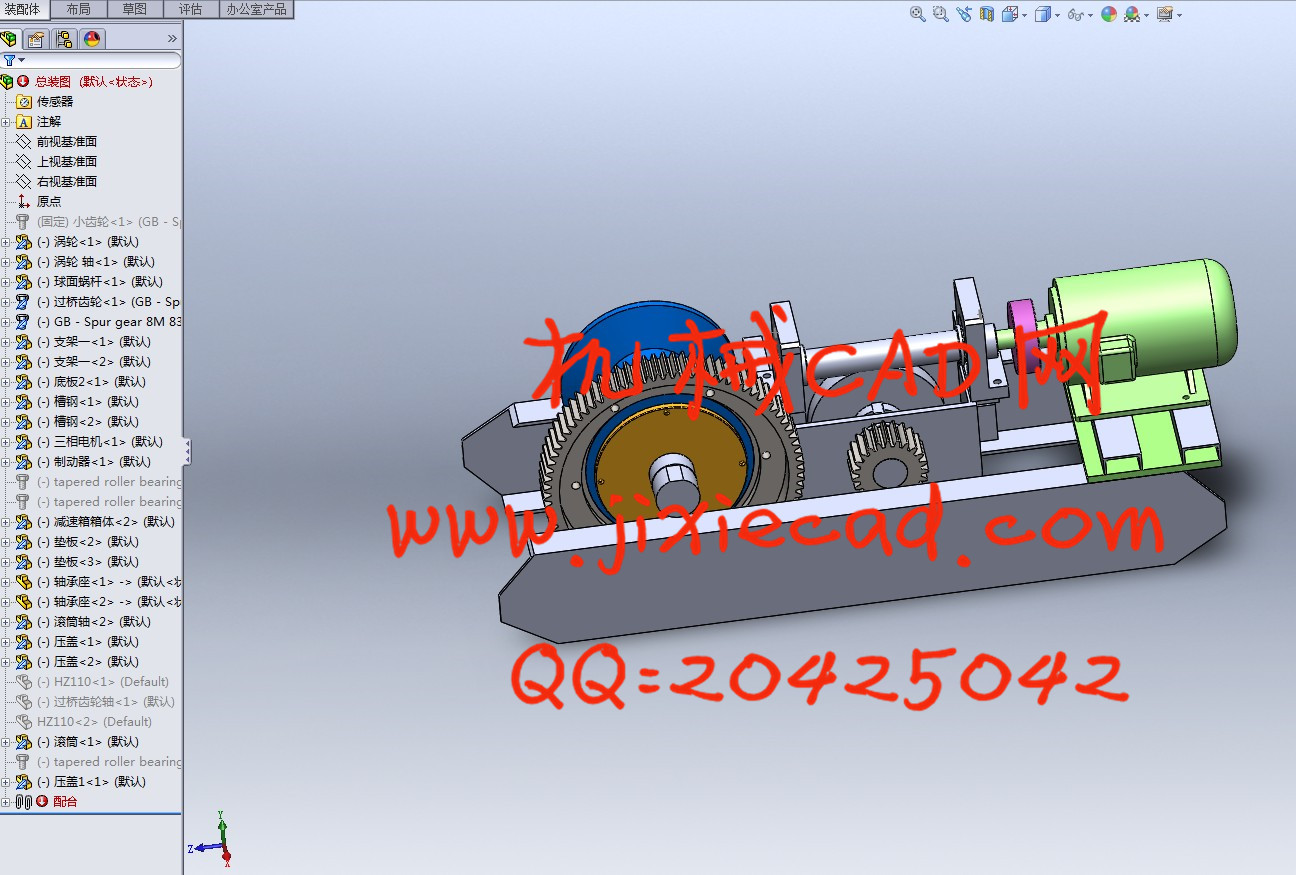Select 前视基准面 in the feature tree
The height and width of the screenshot is (875, 1296).
coord(66,142)
